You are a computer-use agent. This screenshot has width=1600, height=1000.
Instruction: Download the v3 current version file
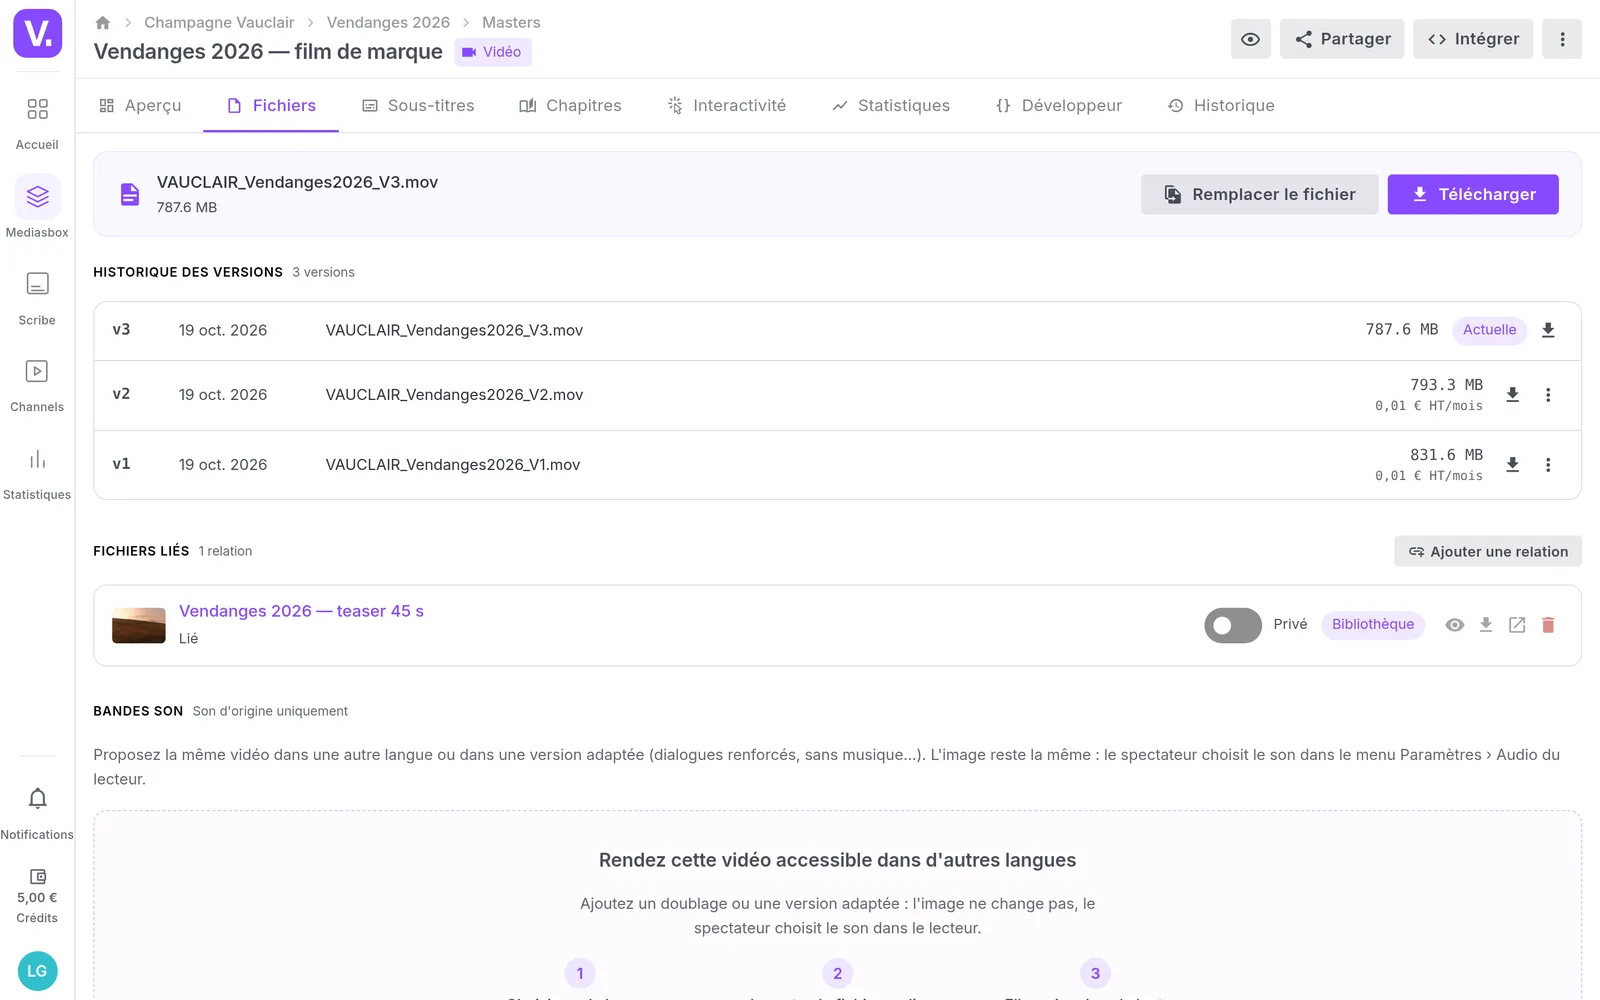click(x=1548, y=330)
